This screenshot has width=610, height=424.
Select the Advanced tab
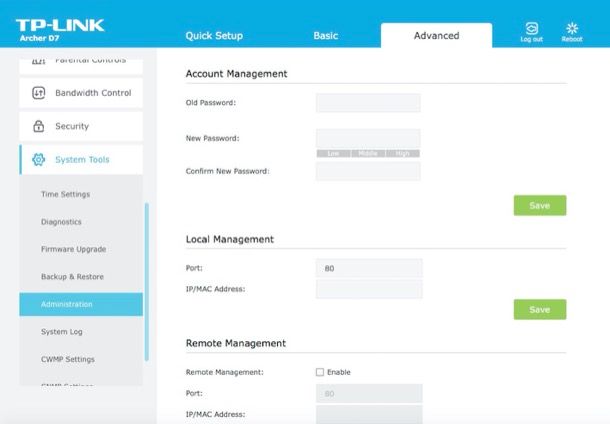pos(436,35)
